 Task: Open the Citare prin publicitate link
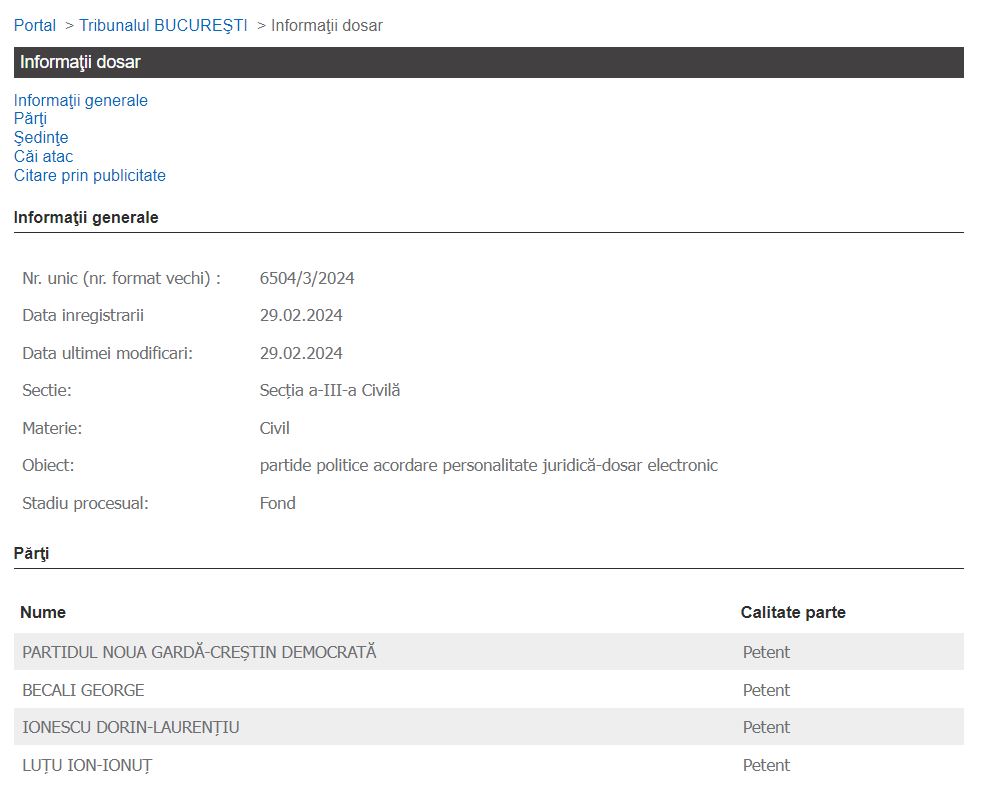point(90,176)
